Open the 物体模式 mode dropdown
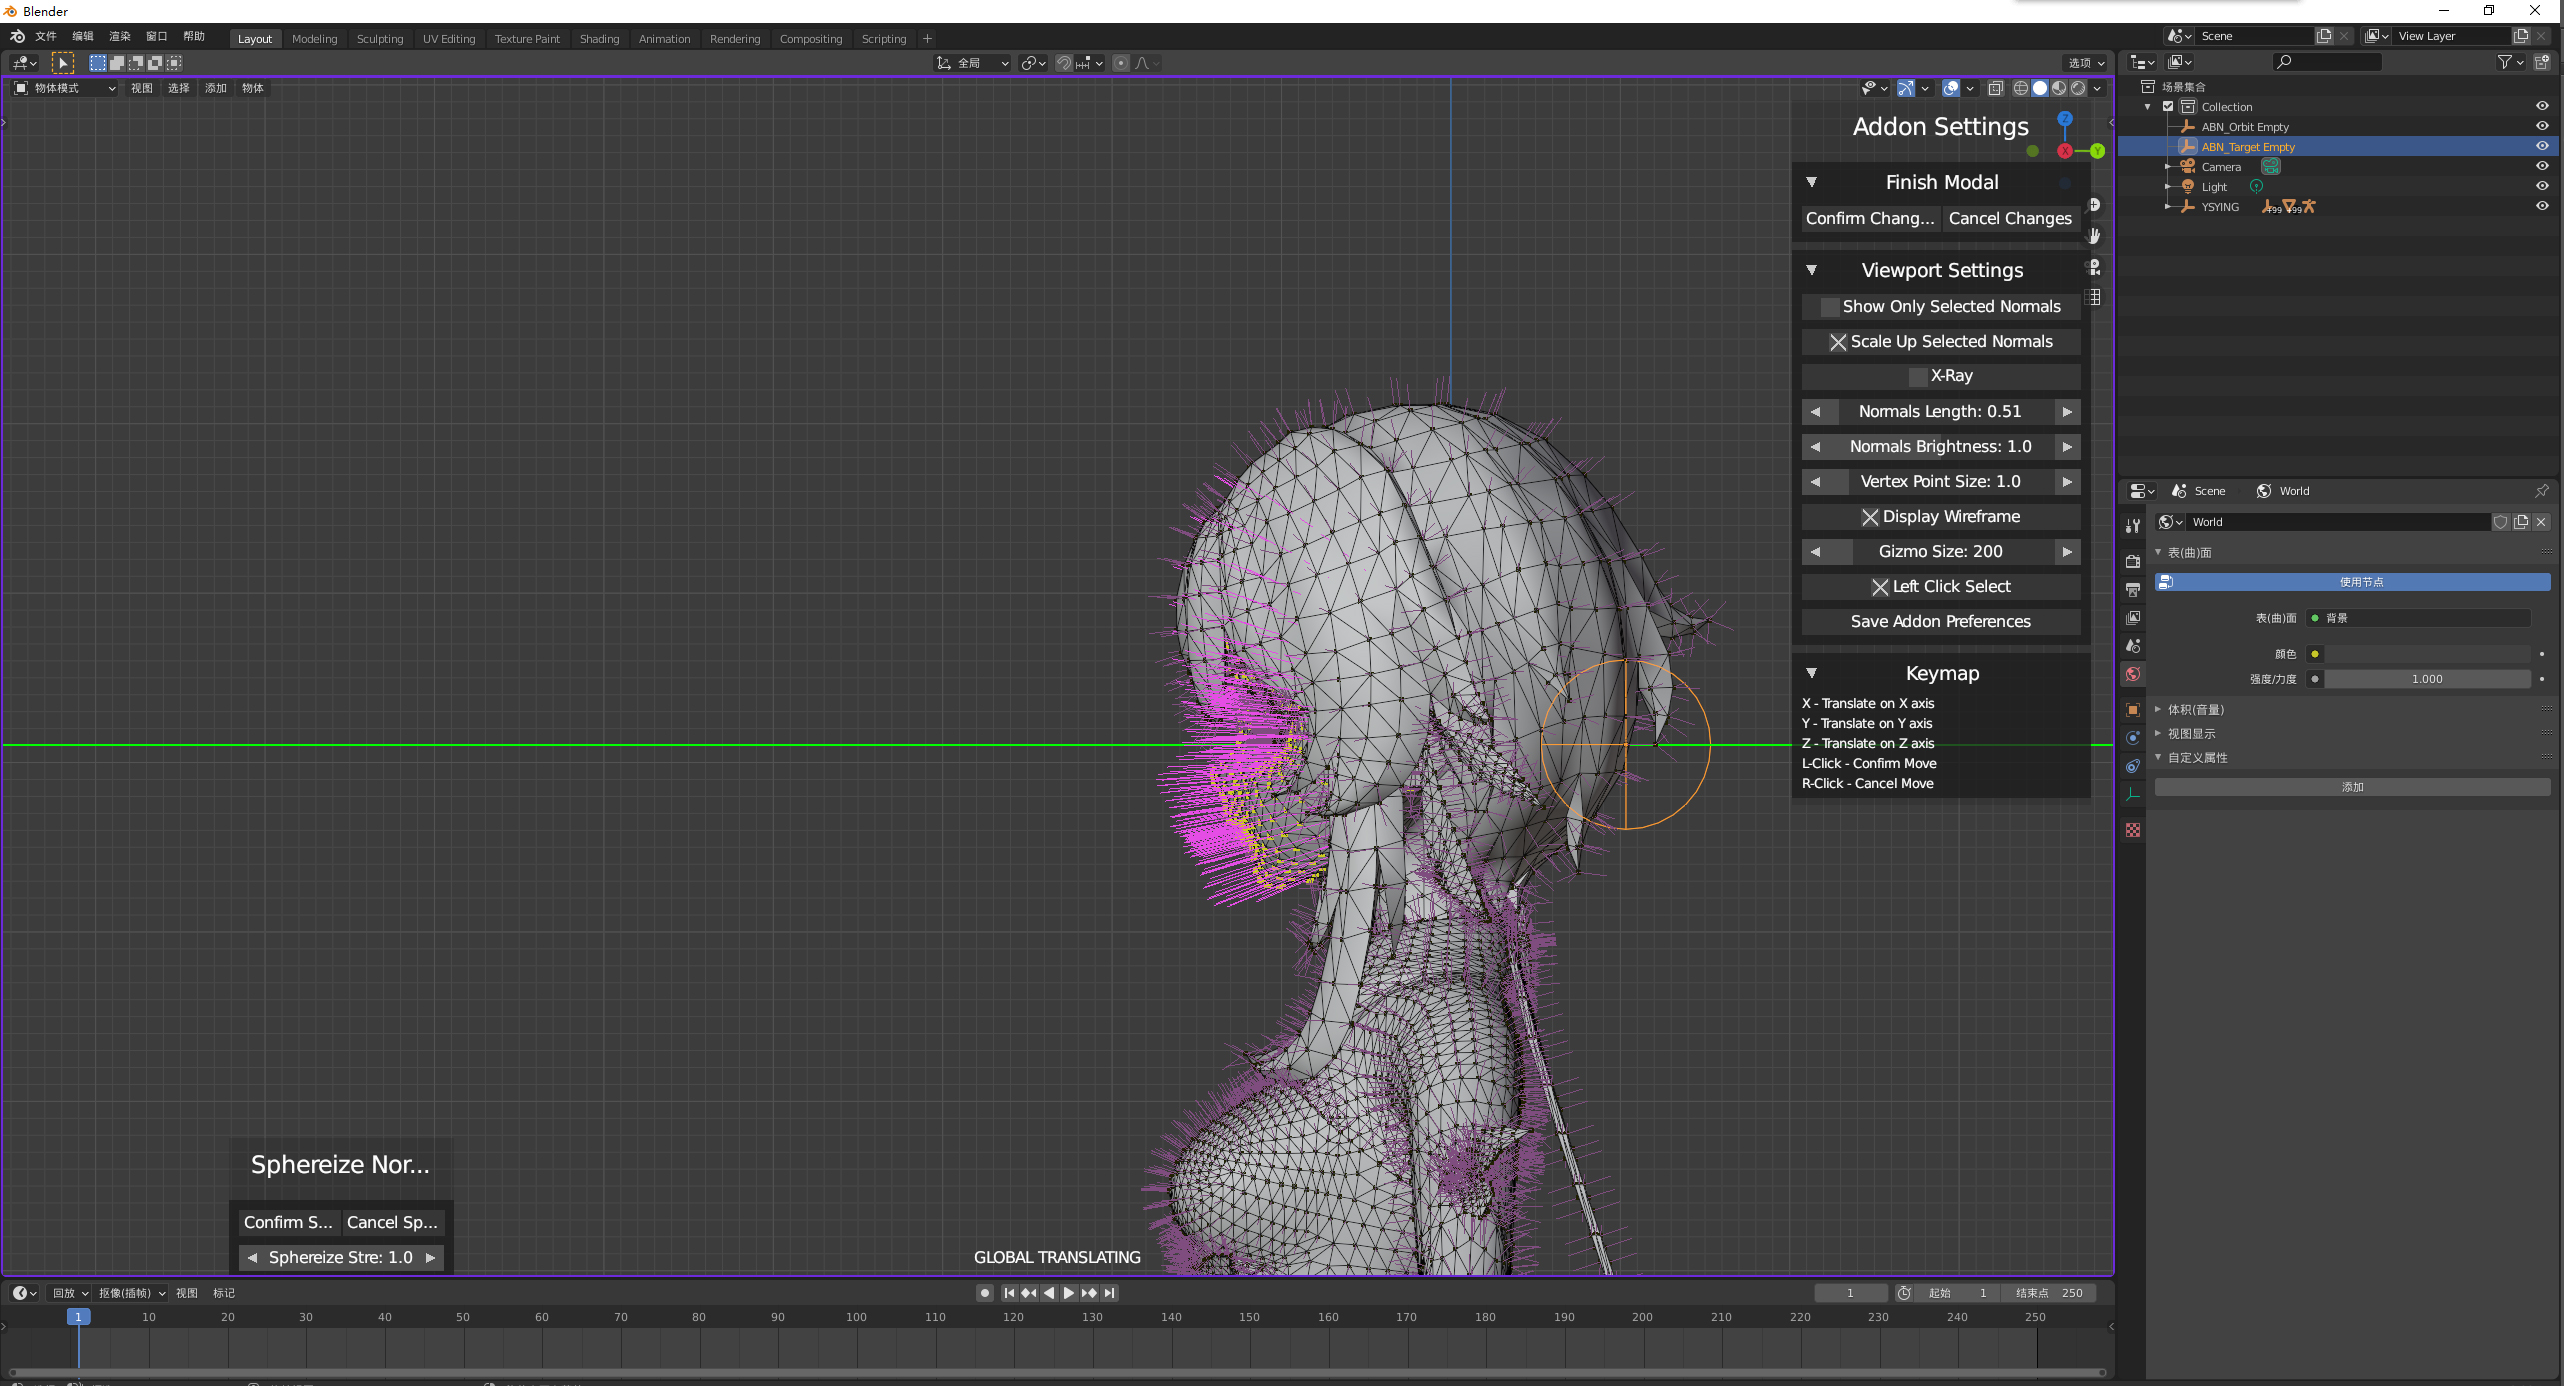2564x1386 pixels. click(x=65, y=88)
